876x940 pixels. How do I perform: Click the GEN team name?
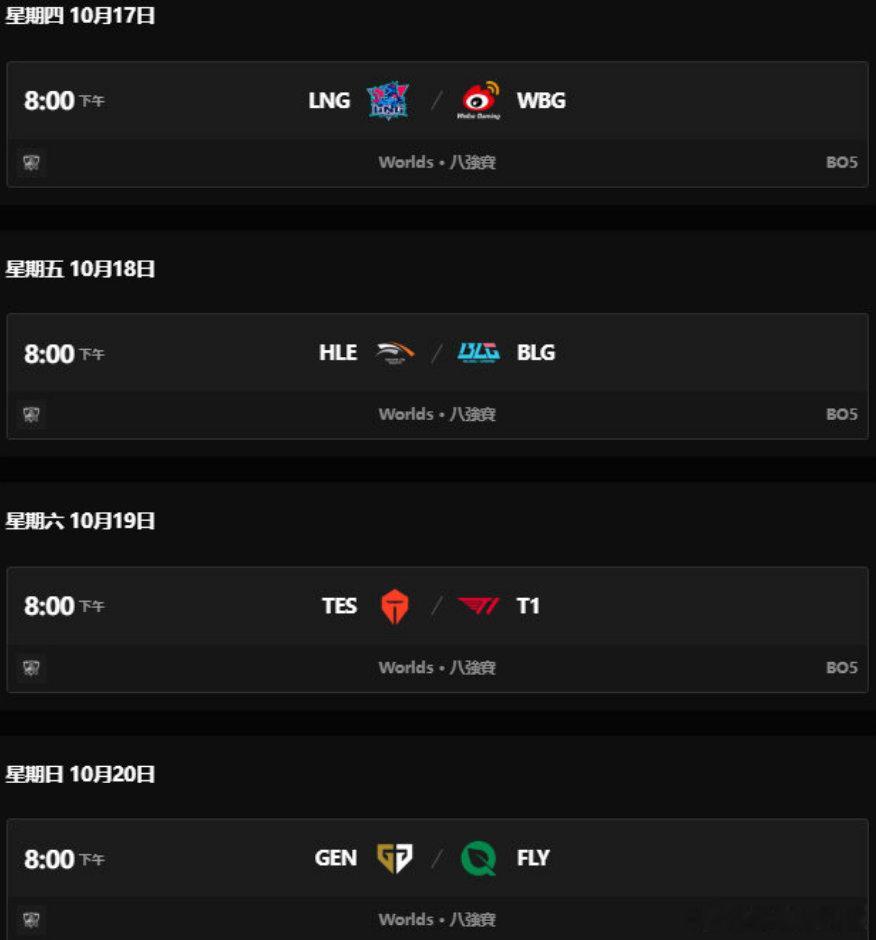pos(336,858)
